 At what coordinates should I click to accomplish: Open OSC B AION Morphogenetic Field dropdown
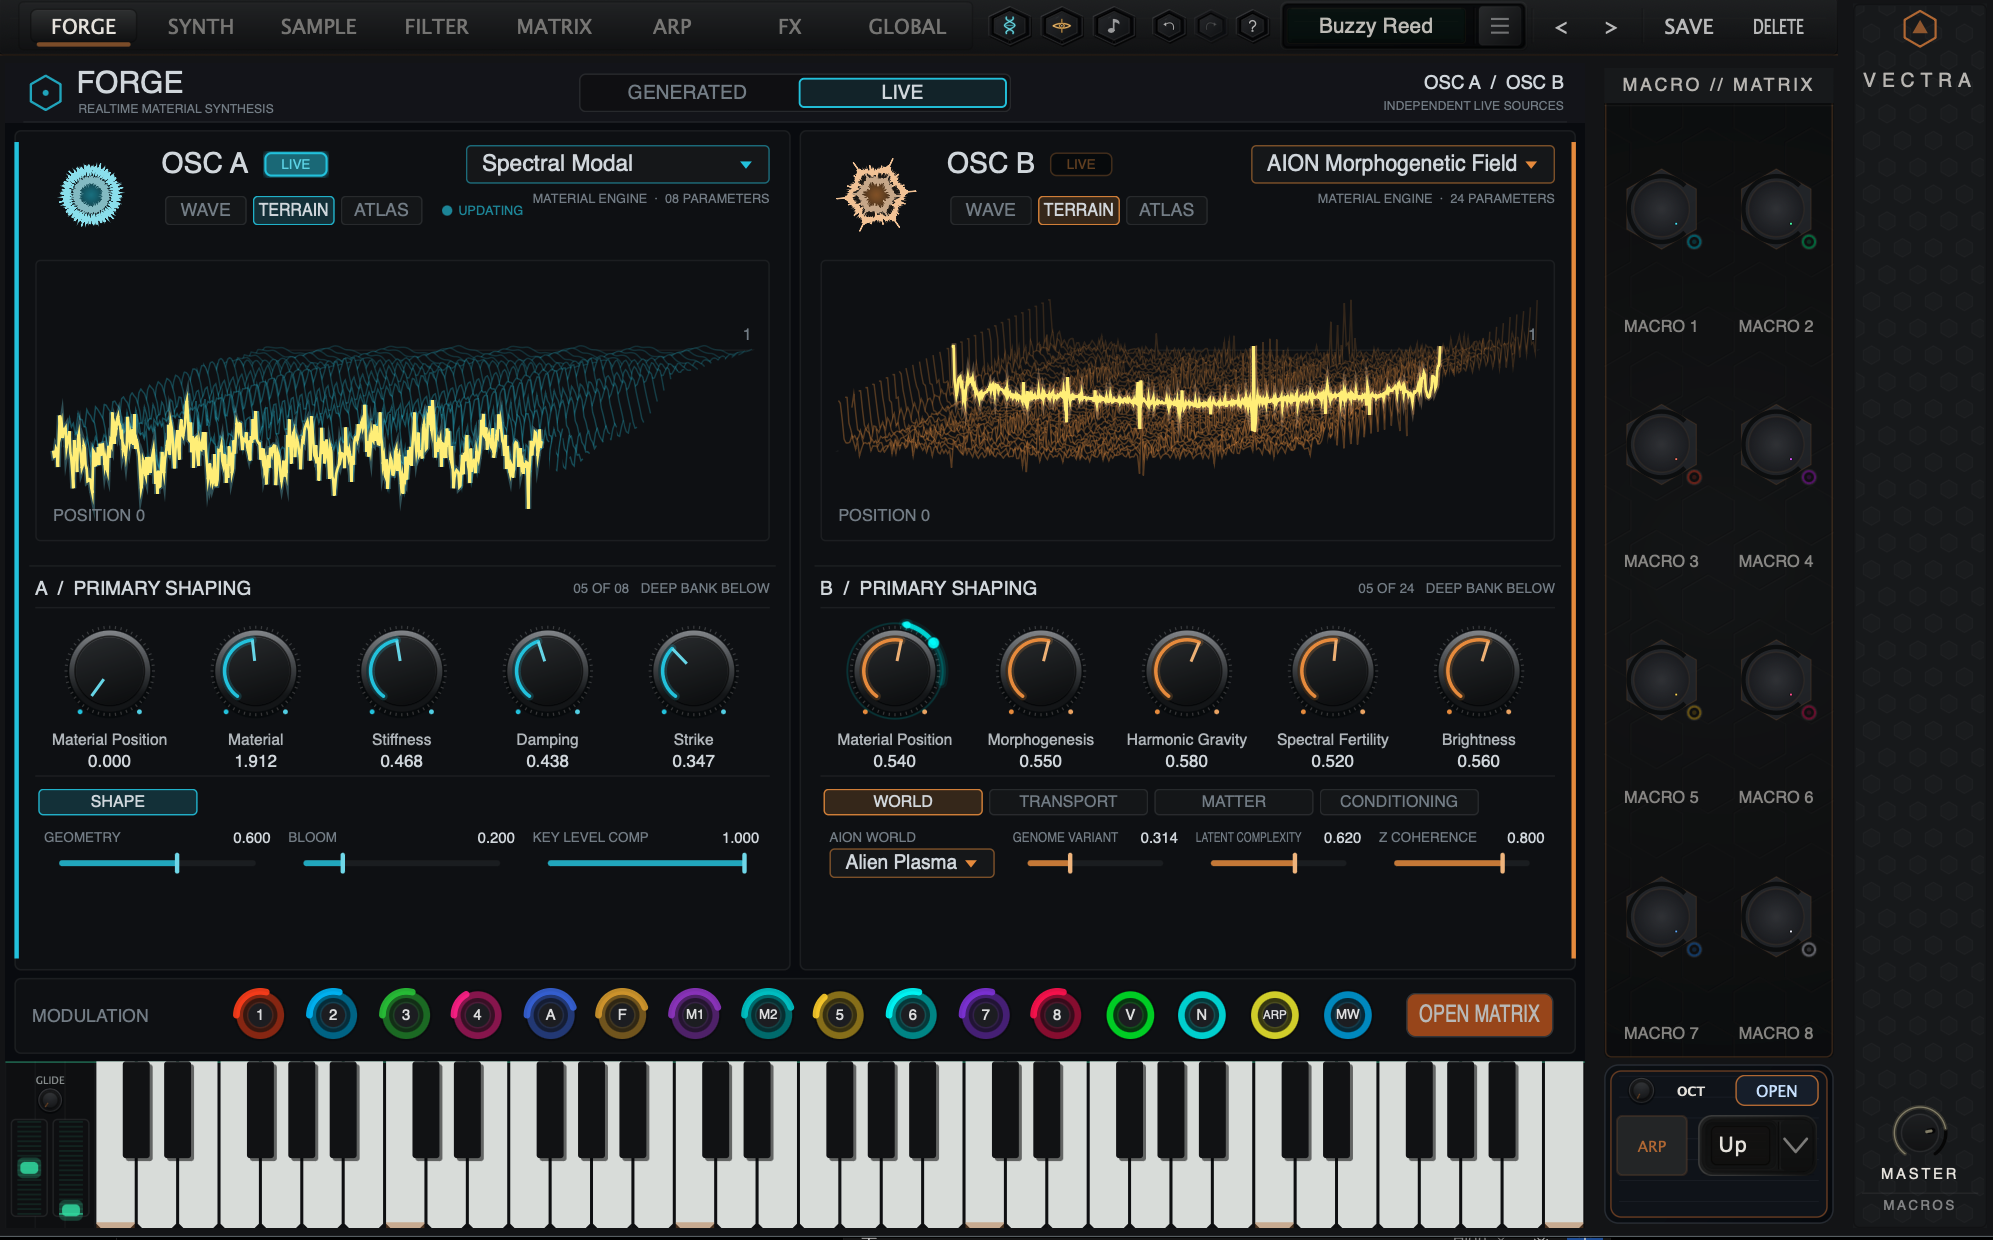click(x=1402, y=164)
